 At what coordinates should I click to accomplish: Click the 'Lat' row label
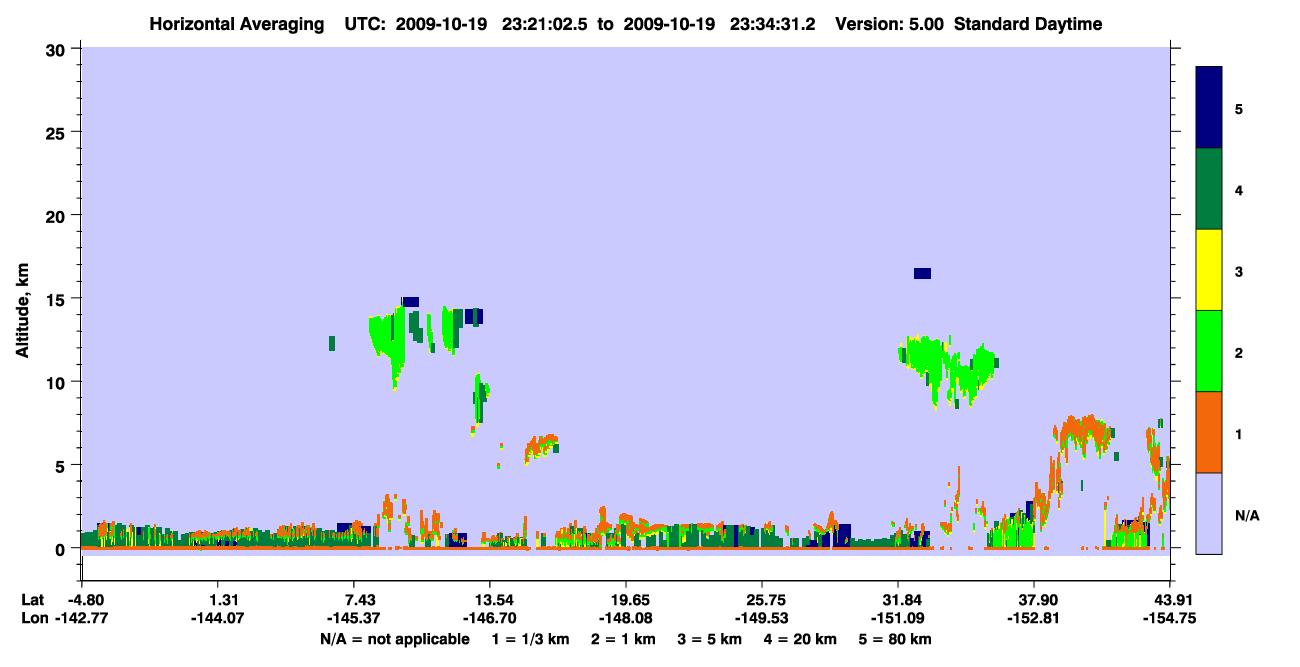(32, 600)
